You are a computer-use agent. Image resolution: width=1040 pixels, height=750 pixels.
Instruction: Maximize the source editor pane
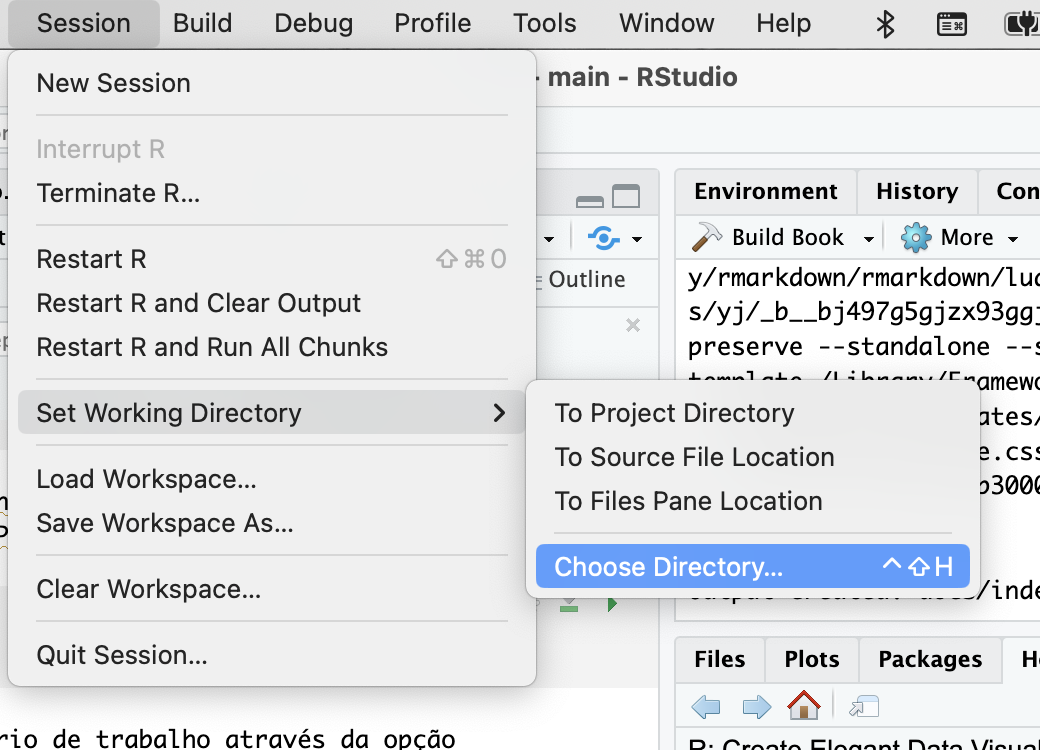(x=626, y=197)
